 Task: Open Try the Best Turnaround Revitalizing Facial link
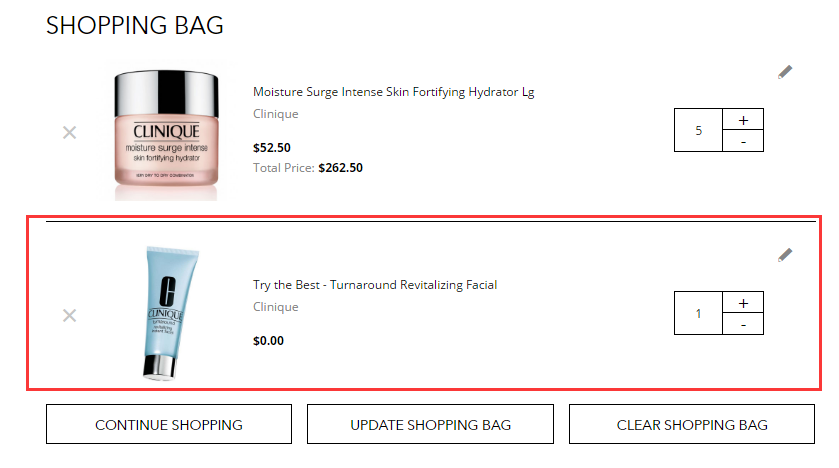375,285
